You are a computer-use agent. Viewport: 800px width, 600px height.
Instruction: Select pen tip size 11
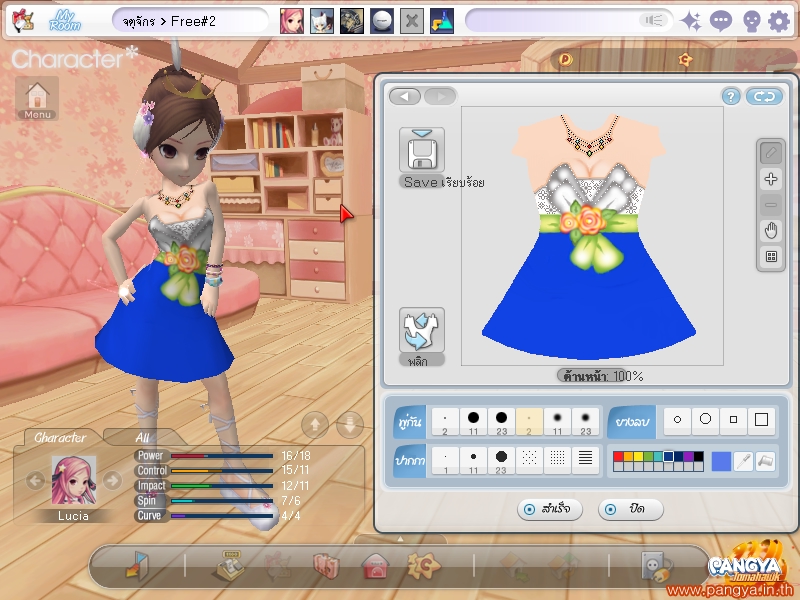(x=473, y=460)
